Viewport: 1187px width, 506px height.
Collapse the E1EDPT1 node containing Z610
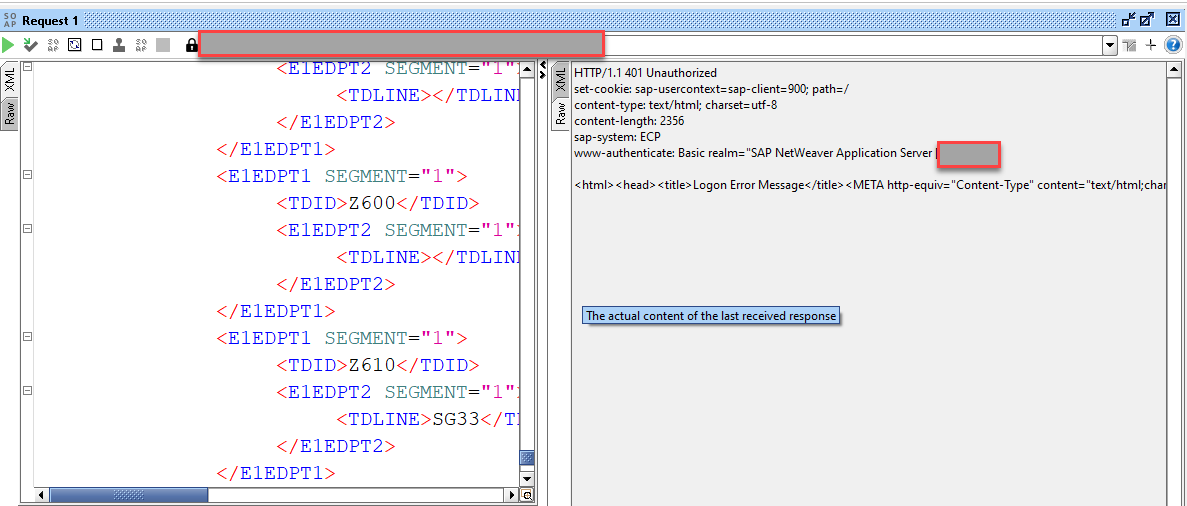click(27, 337)
